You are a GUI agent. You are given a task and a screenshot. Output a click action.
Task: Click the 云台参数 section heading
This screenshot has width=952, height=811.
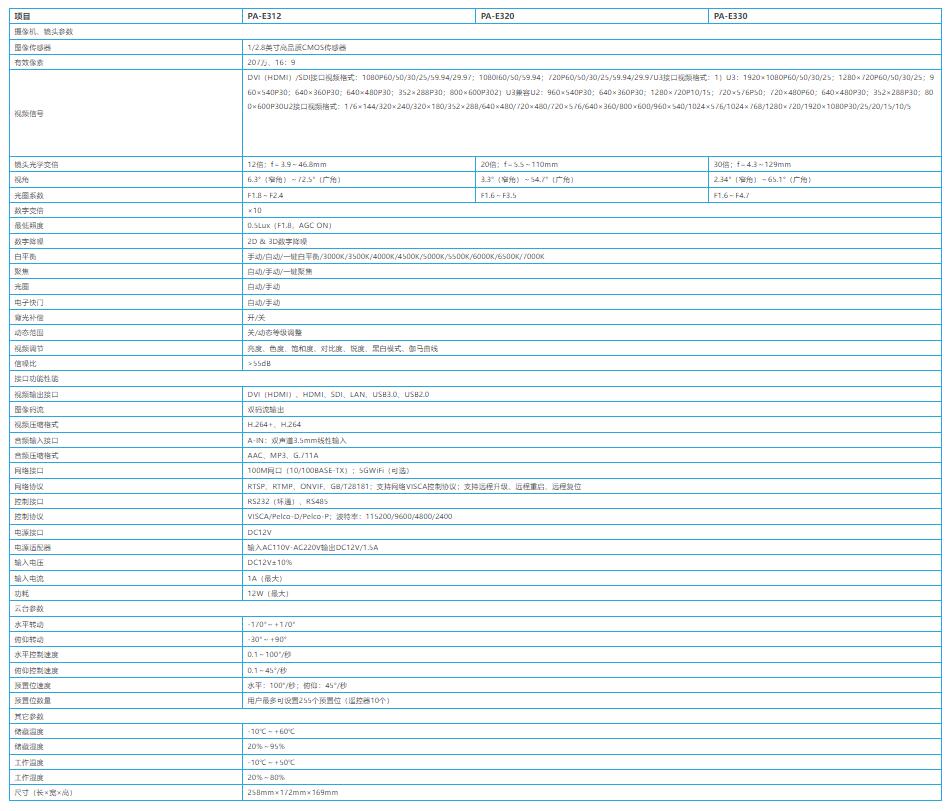click(x=29, y=609)
